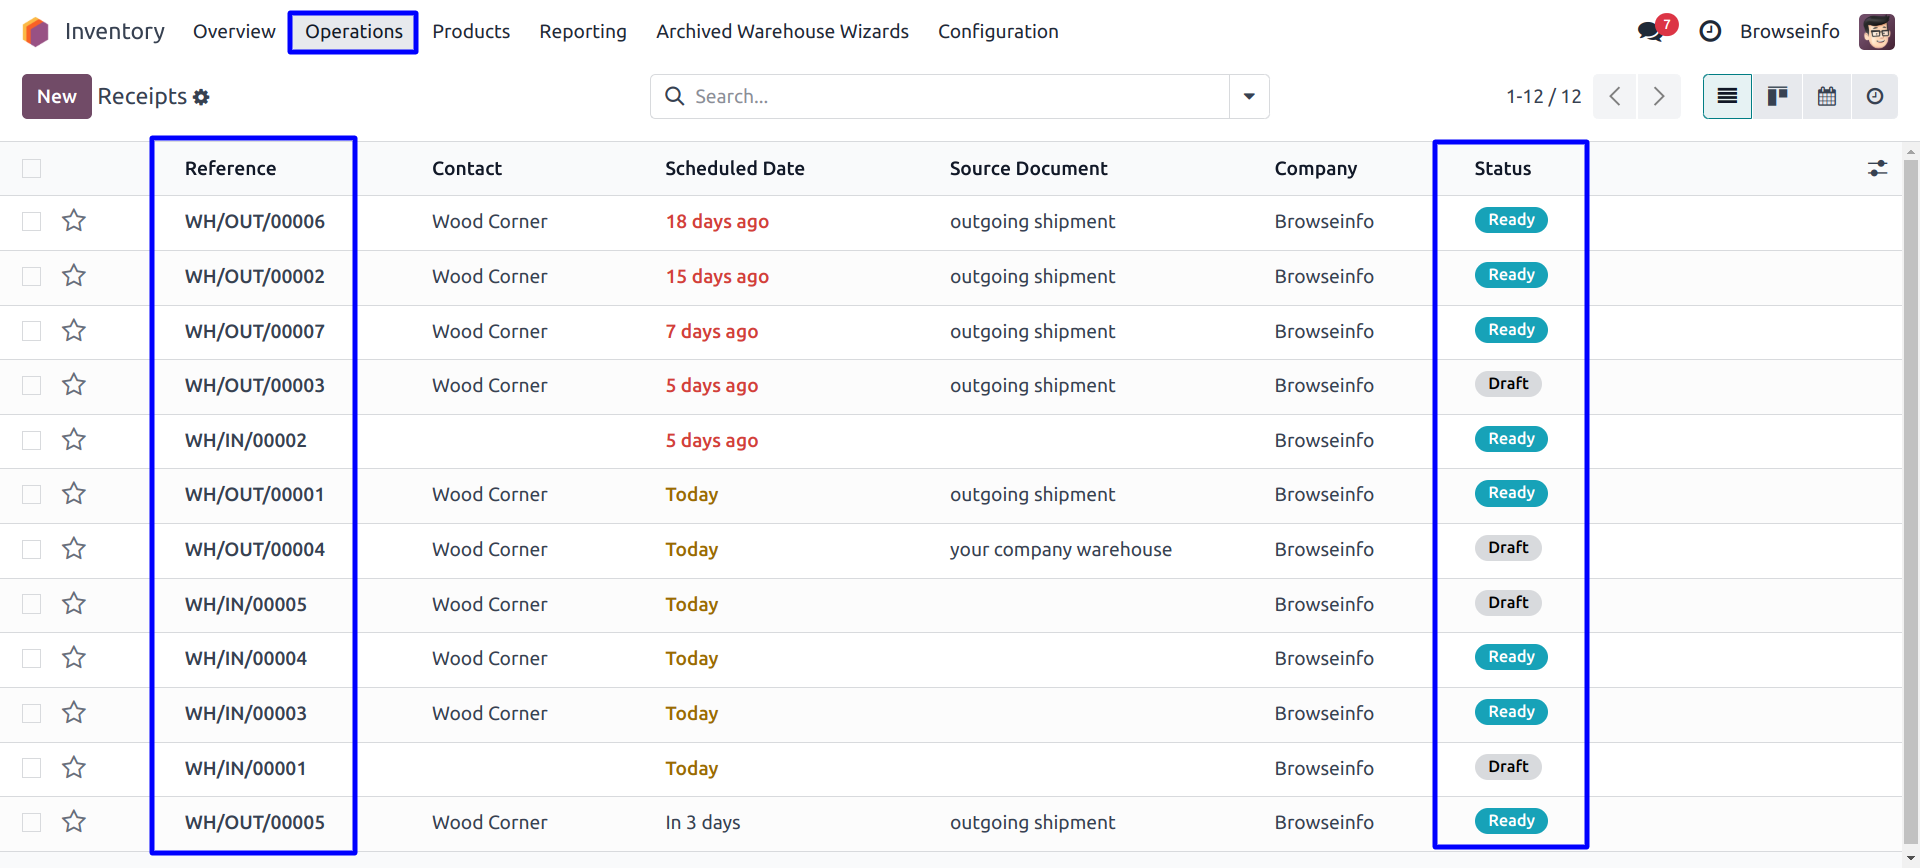Image resolution: width=1920 pixels, height=868 pixels.
Task: Open record WH/IN/00004
Action: click(246, 658)
